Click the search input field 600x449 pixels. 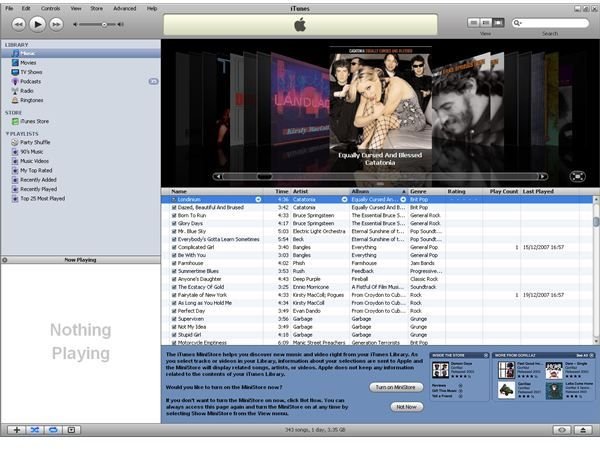[x=550, y=23]
